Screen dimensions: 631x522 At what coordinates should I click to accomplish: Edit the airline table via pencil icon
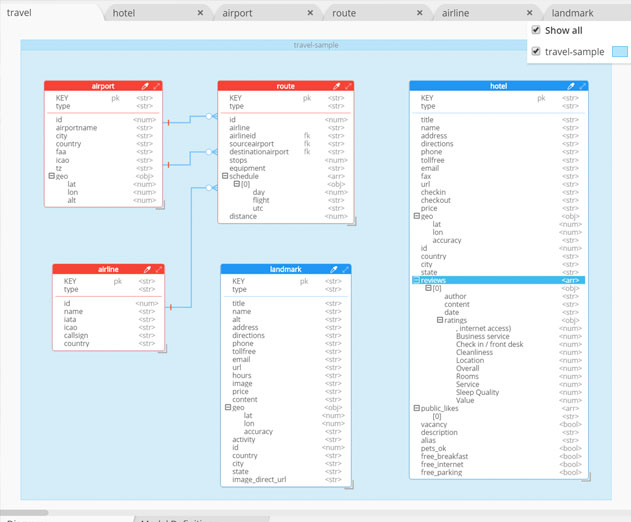click(x=147, y=269)
